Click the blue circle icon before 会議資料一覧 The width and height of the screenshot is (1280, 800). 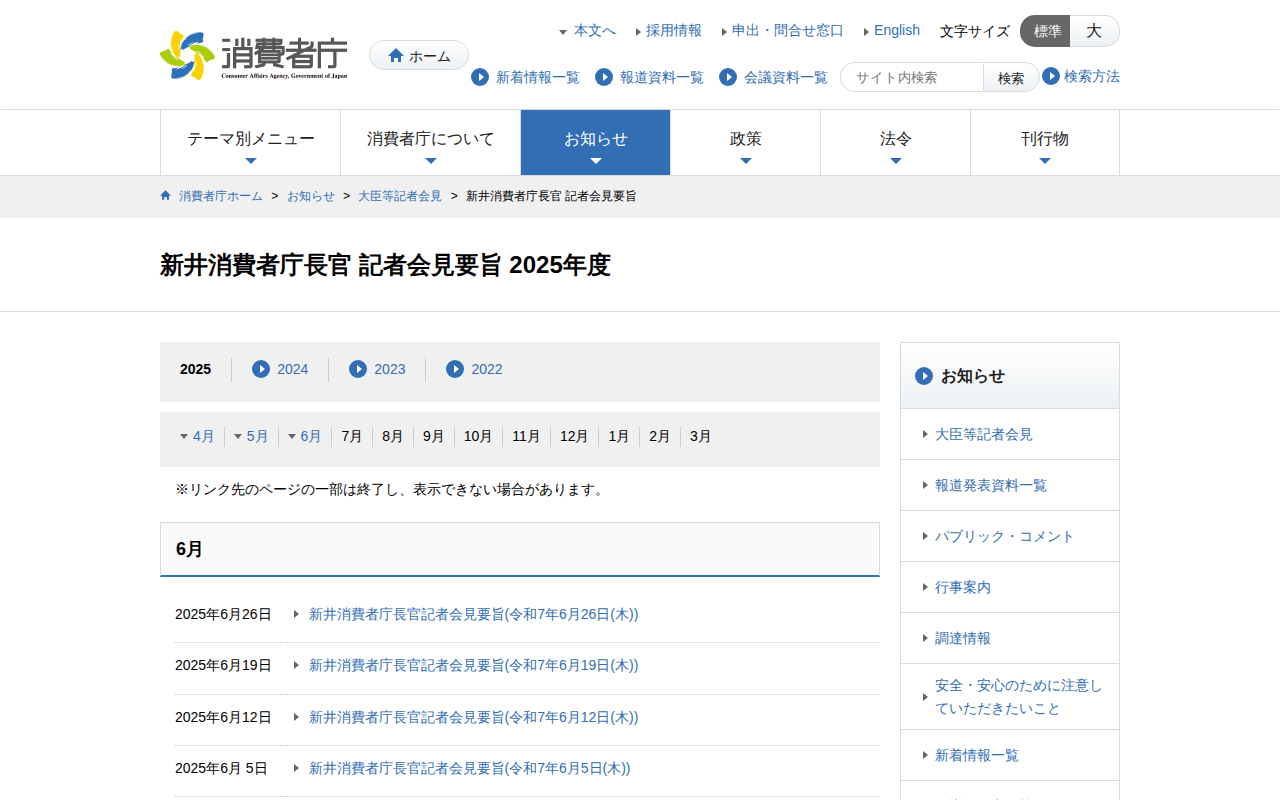coord(727,77)
